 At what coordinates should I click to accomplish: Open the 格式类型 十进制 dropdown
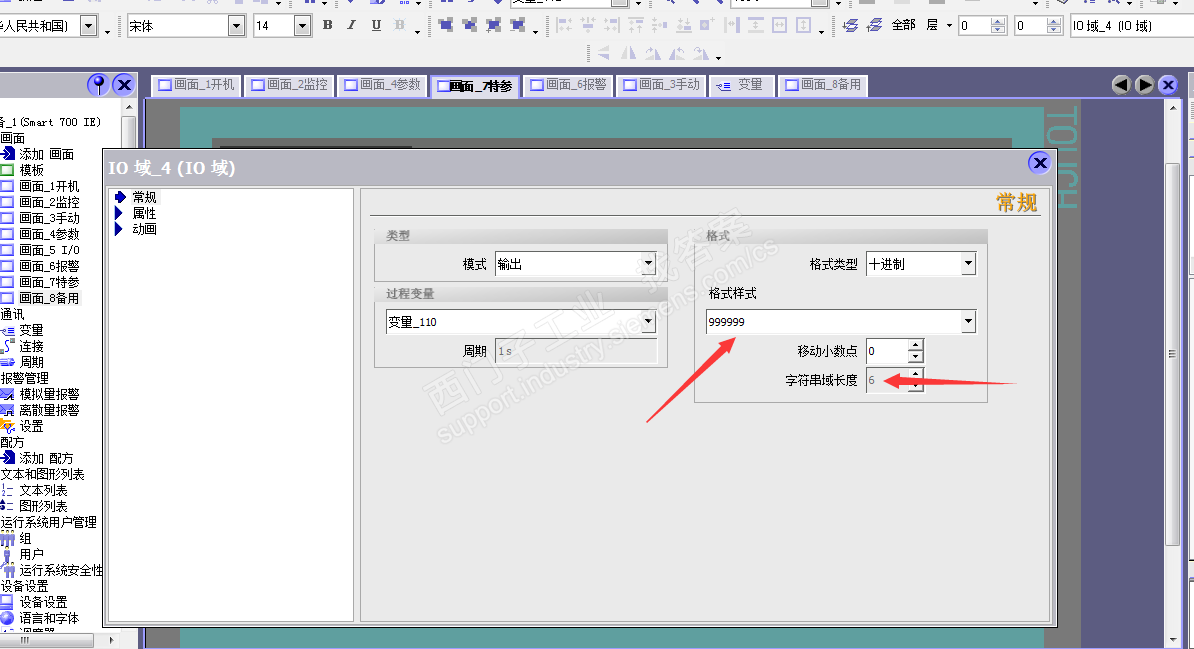[968, 264]
